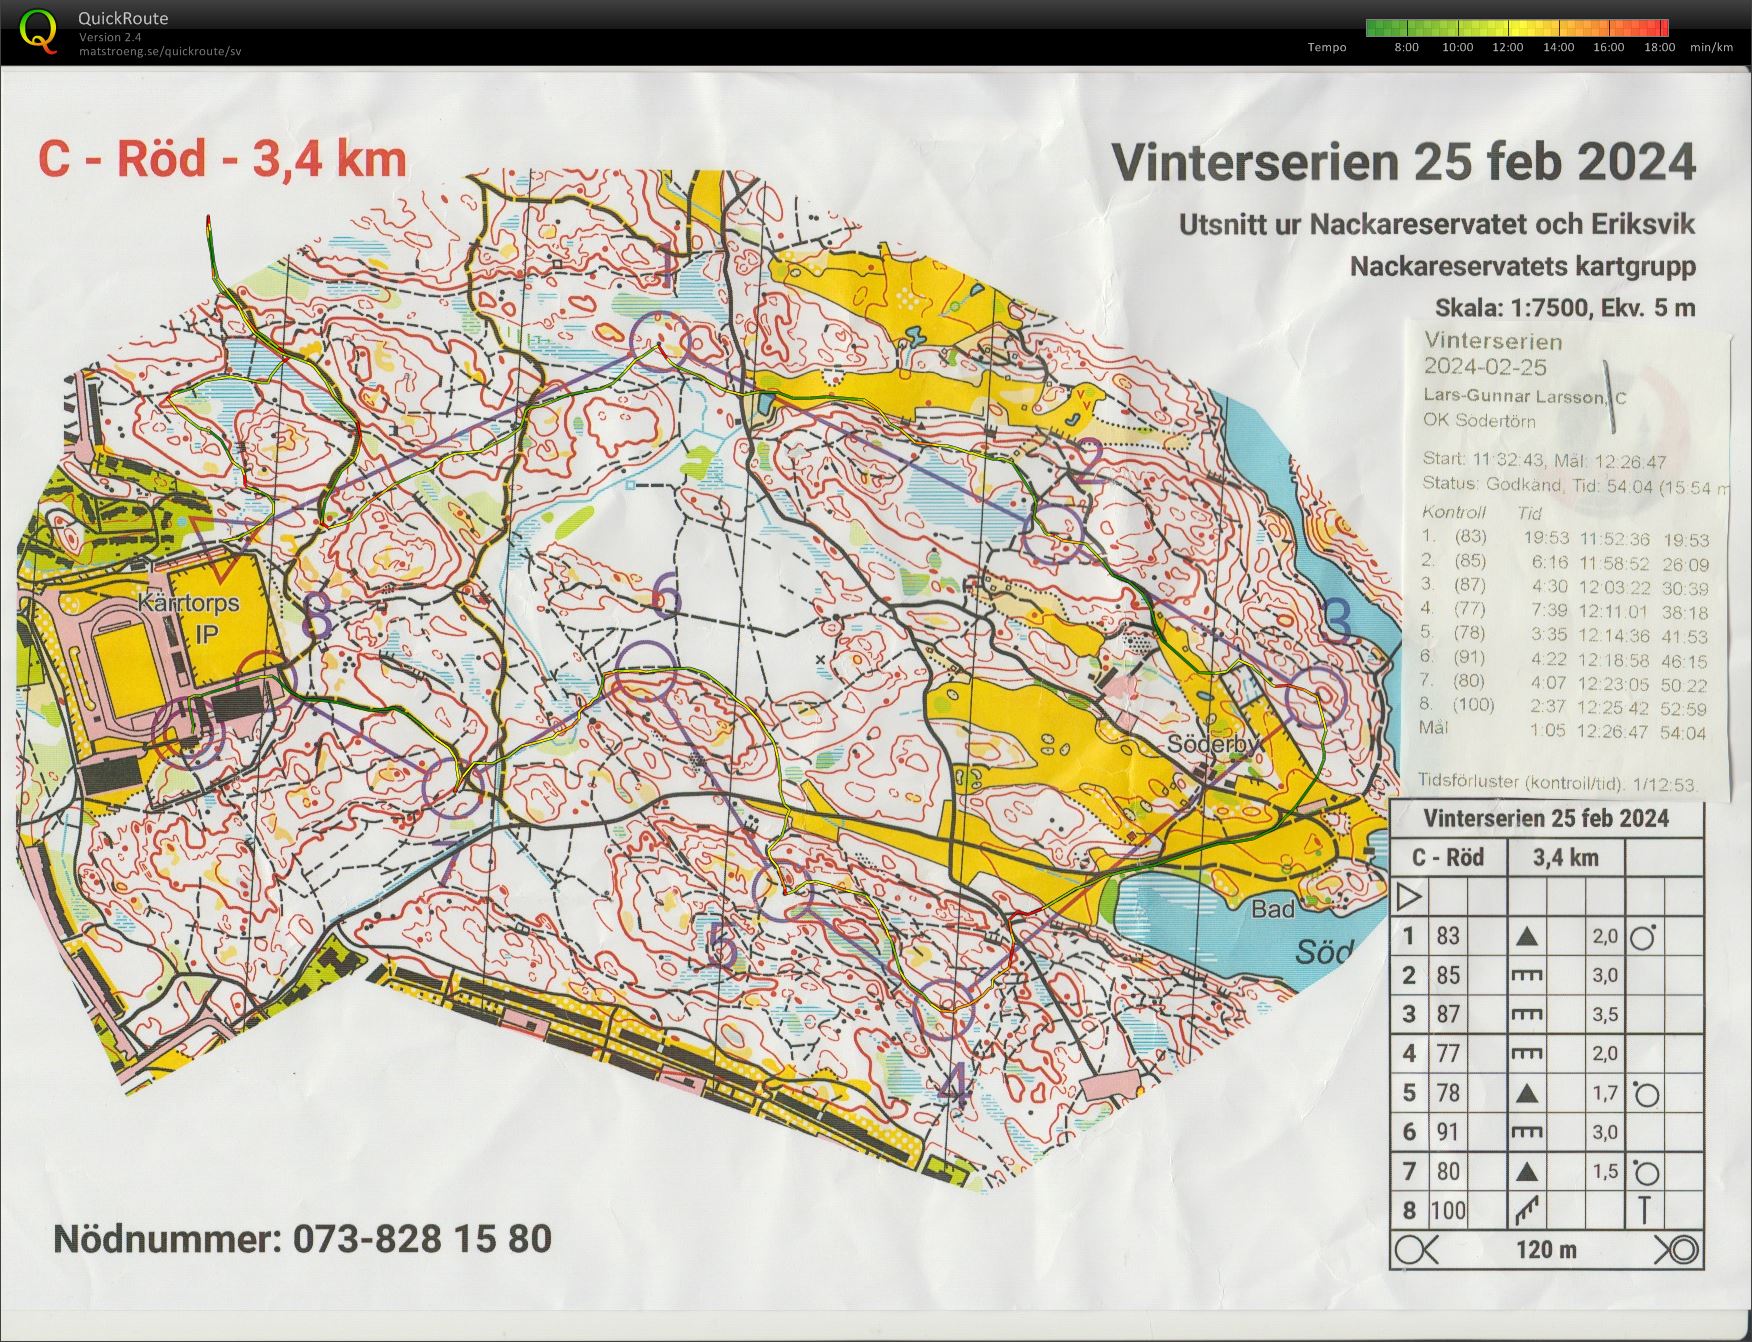The image size is (1752, 1342).
Task: Click split row '2. (85)' on result slip
Action: click(x=1565, y=562)
